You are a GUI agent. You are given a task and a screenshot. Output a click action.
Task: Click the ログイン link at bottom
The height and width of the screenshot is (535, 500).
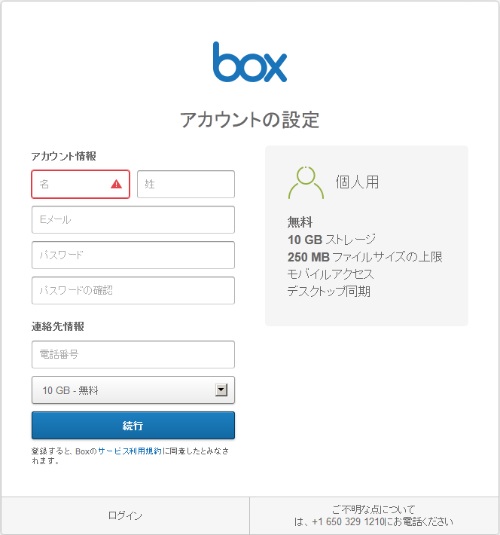click(x=125, y=516)
